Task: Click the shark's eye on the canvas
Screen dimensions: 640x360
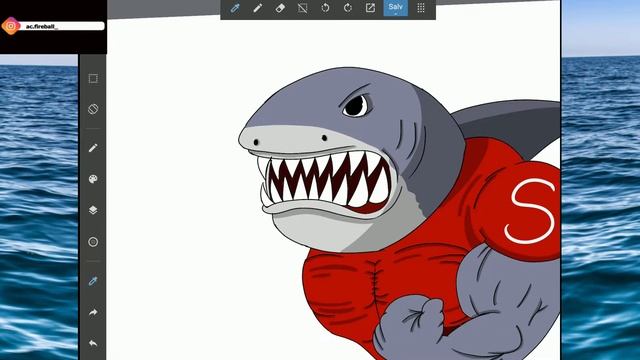Action: point(357,106)
